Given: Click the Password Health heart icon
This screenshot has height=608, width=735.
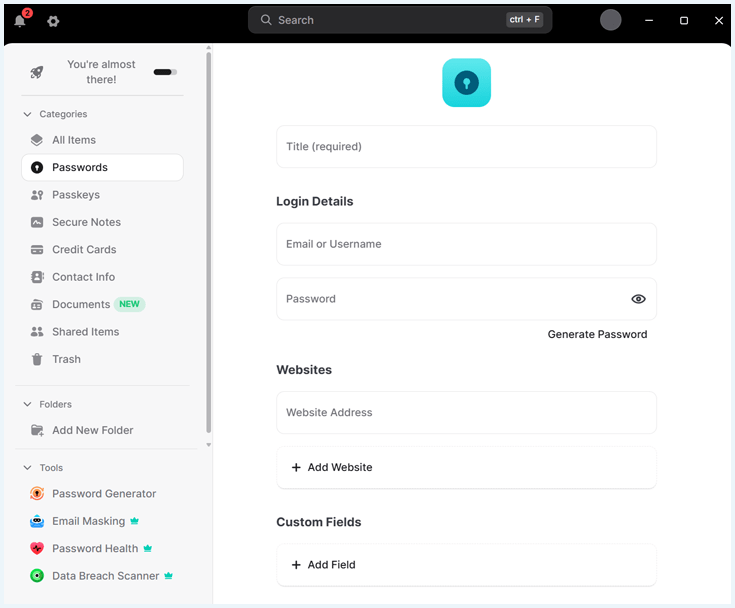Looking at the screenshot, I should 37,548.
